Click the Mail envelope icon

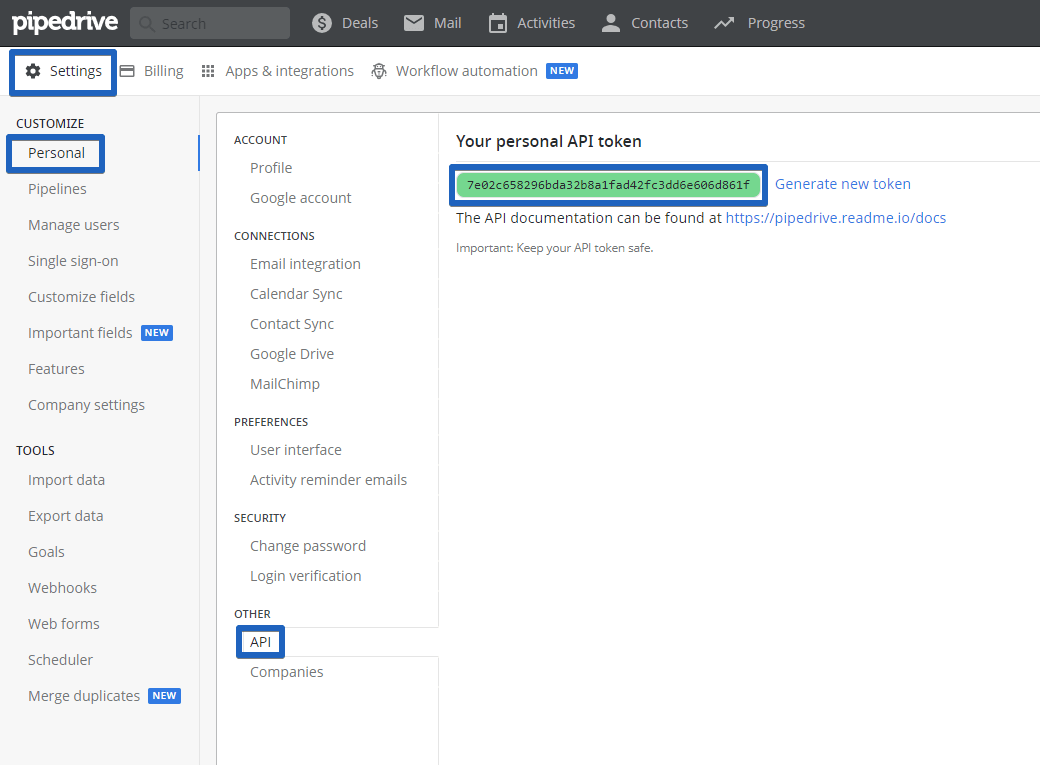[x=414, y=23]
